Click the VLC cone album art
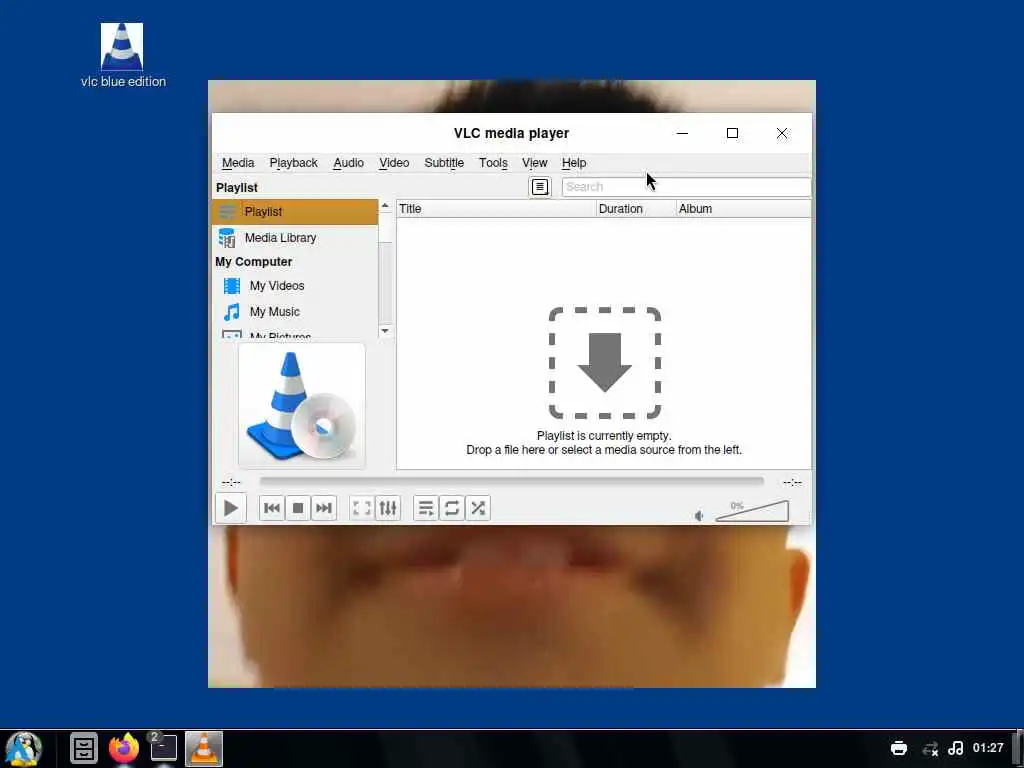This screenshot has width=1024, height=768. click(302, 406)
